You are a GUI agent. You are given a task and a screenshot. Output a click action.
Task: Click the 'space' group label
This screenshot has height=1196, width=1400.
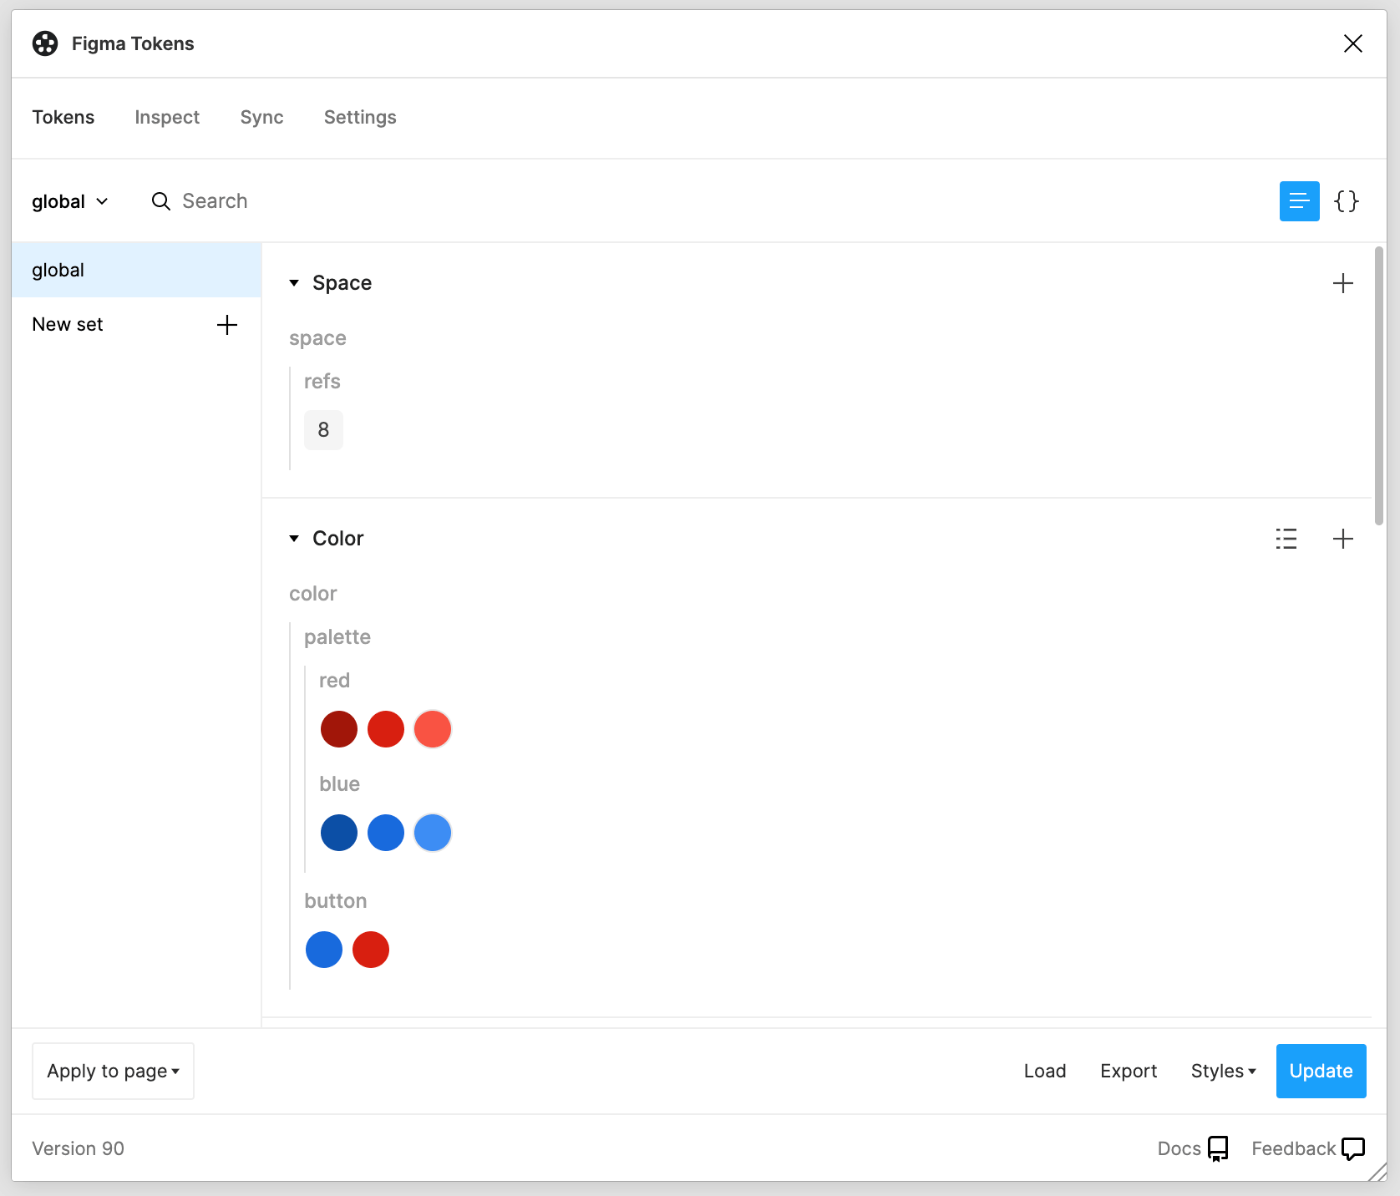[318, 338]
